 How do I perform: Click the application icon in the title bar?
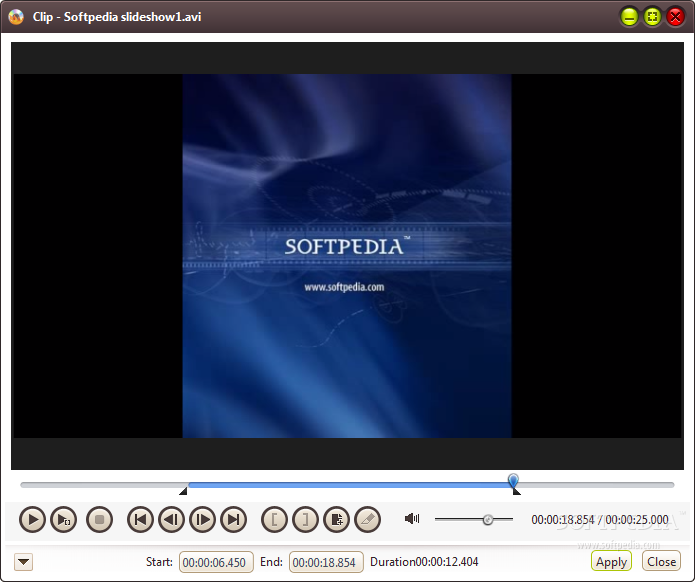click(x=16, y=17)
